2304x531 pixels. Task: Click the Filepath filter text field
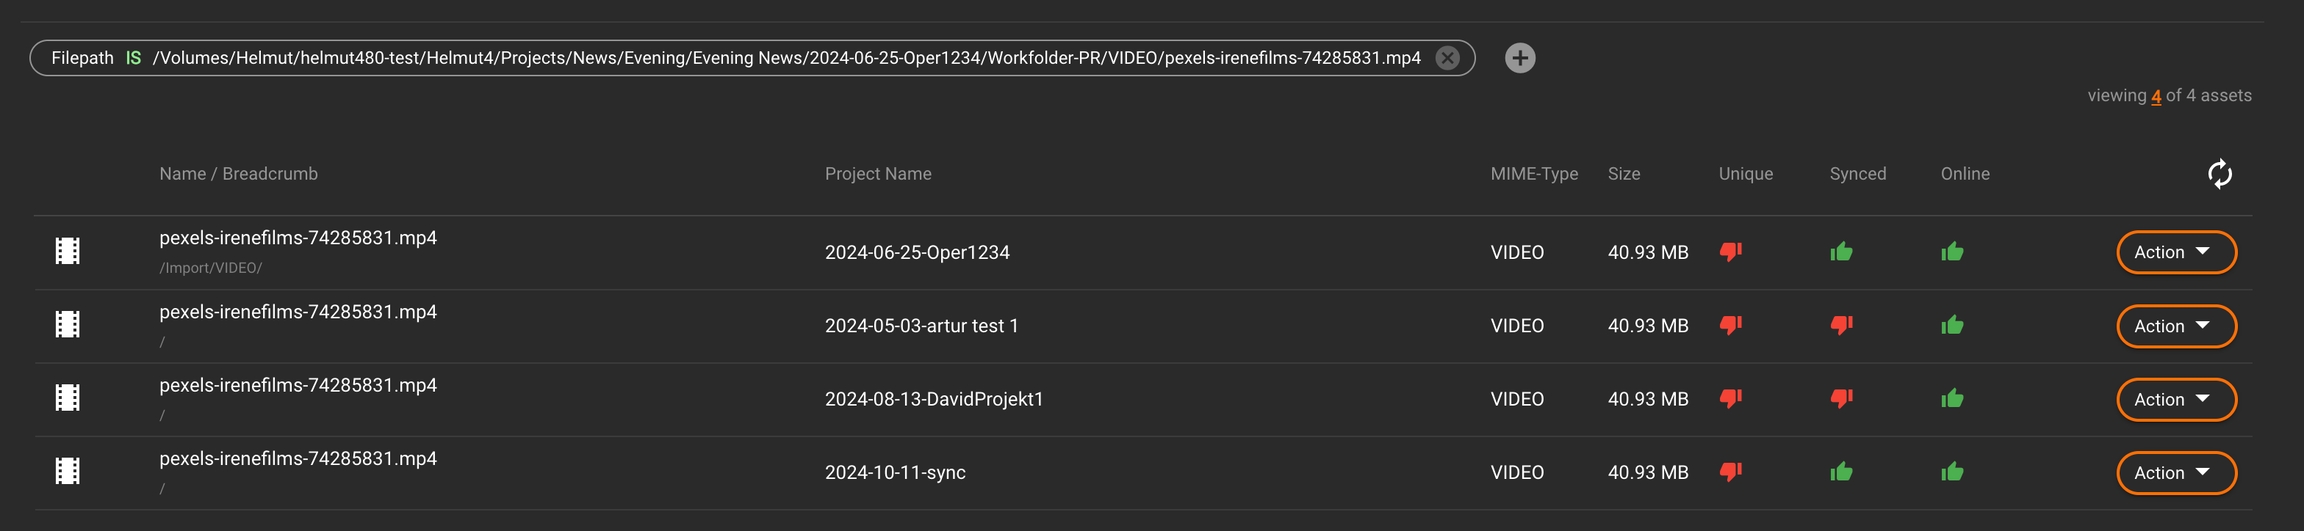[786, 58]
